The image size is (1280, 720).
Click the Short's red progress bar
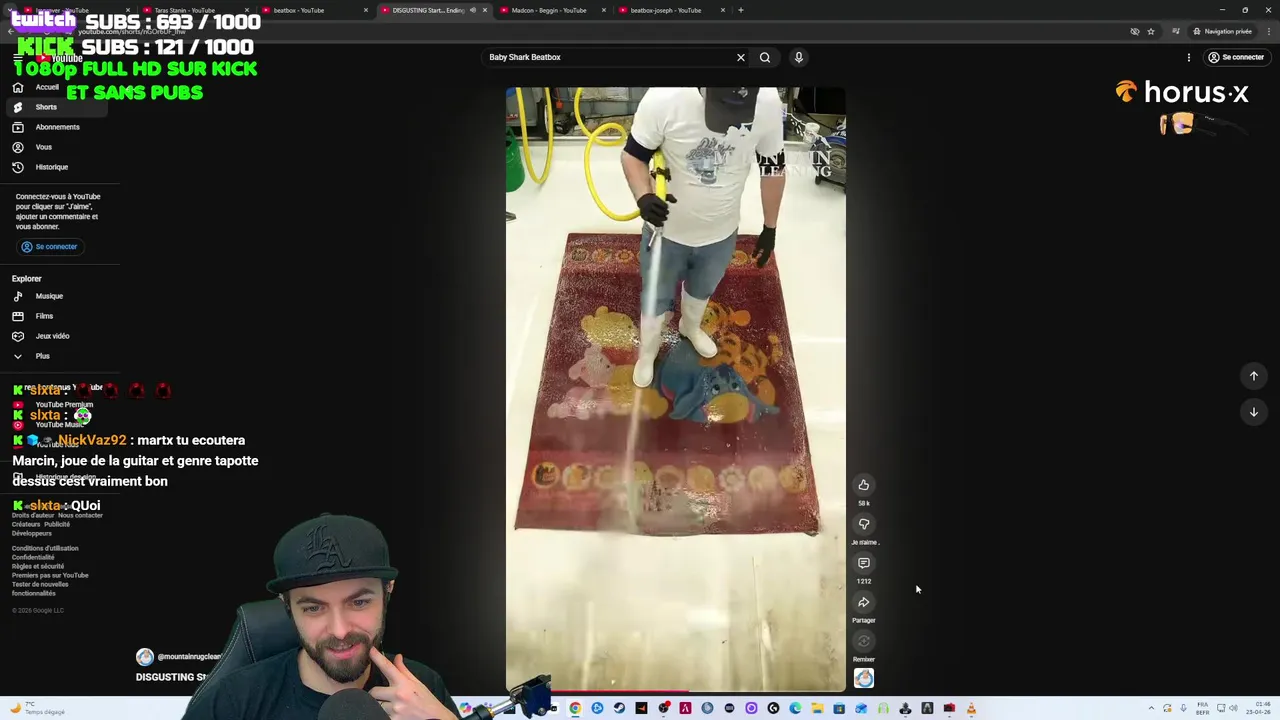(x=675, y=690)
